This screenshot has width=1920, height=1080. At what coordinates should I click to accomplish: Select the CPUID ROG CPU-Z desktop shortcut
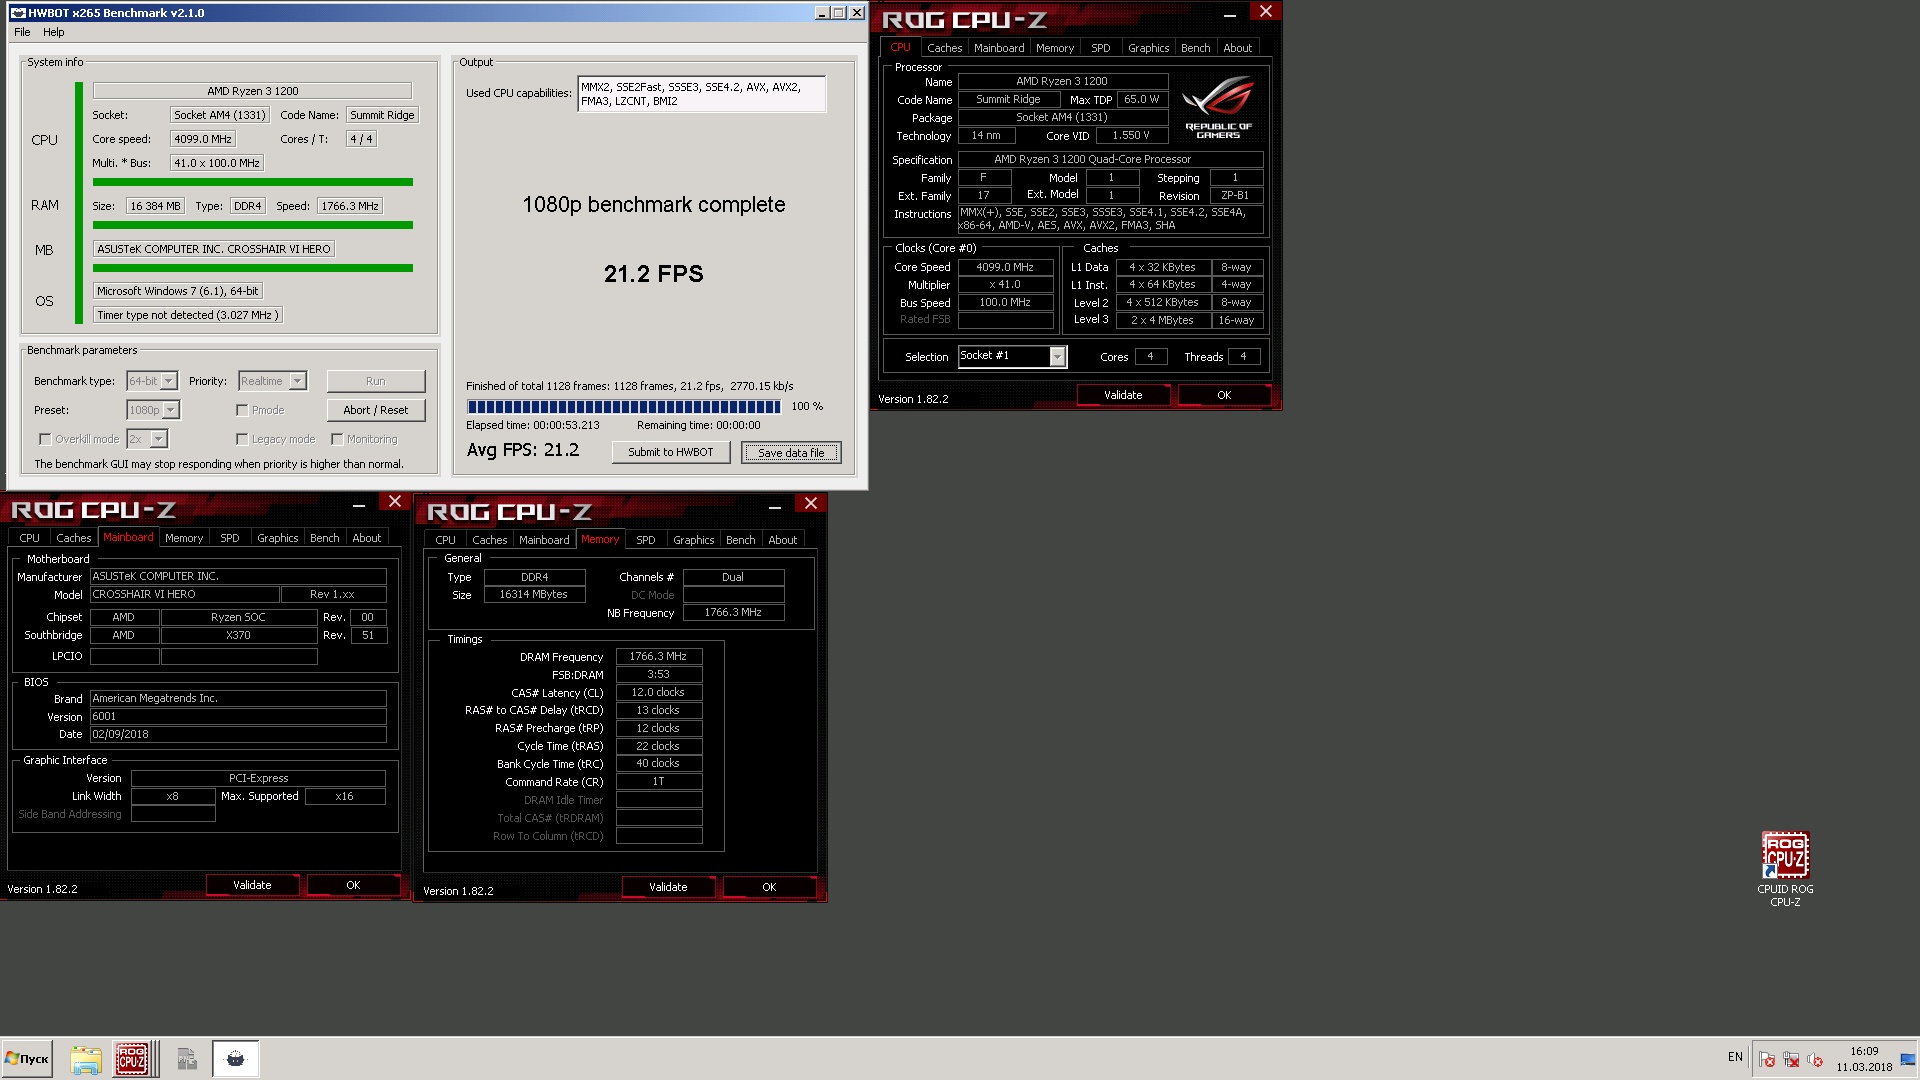pos(1785,869)
